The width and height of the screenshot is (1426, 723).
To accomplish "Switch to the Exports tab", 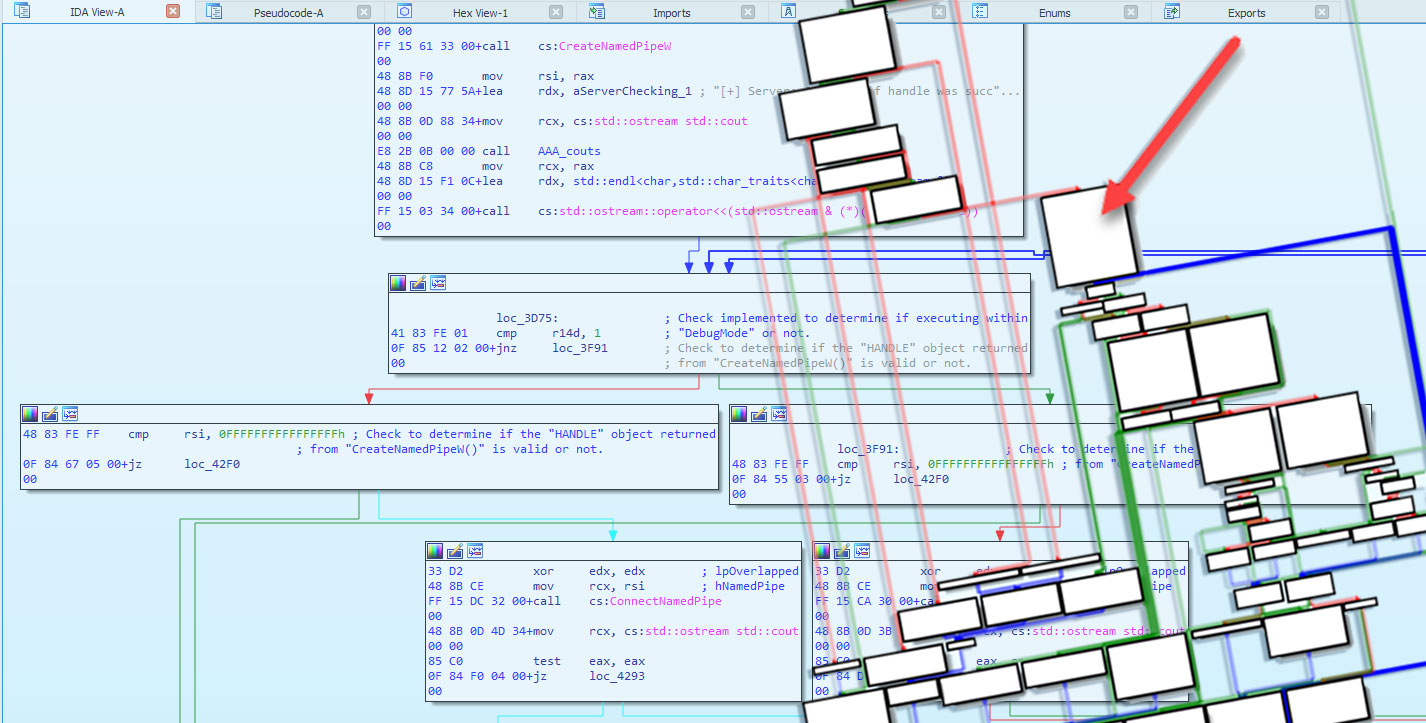I will coord(1246,13).
